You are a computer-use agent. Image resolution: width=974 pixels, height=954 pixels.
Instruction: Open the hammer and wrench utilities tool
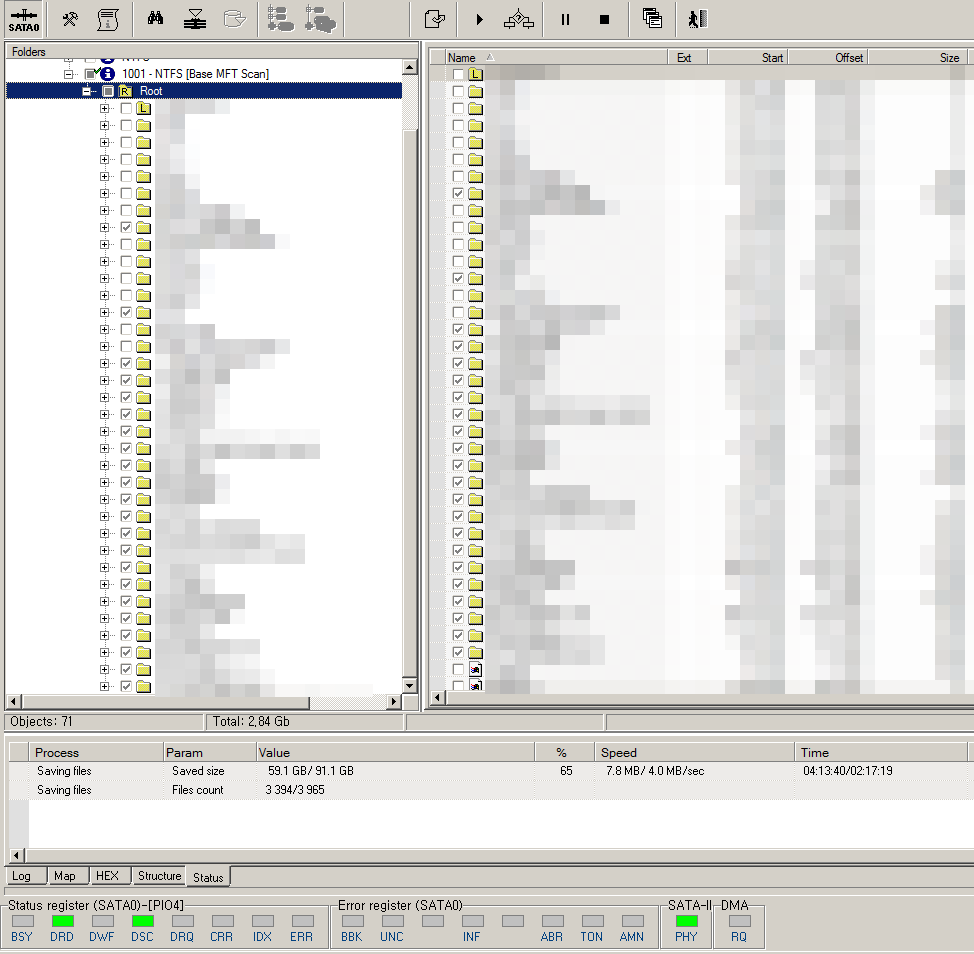click(x=70, y=20)
